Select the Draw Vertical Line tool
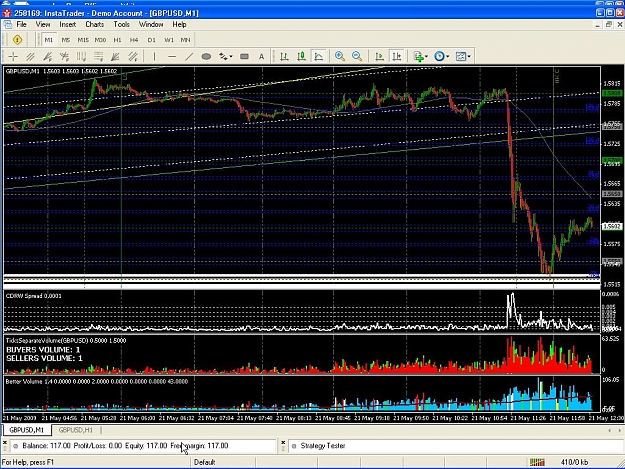 tap(154, 57)
